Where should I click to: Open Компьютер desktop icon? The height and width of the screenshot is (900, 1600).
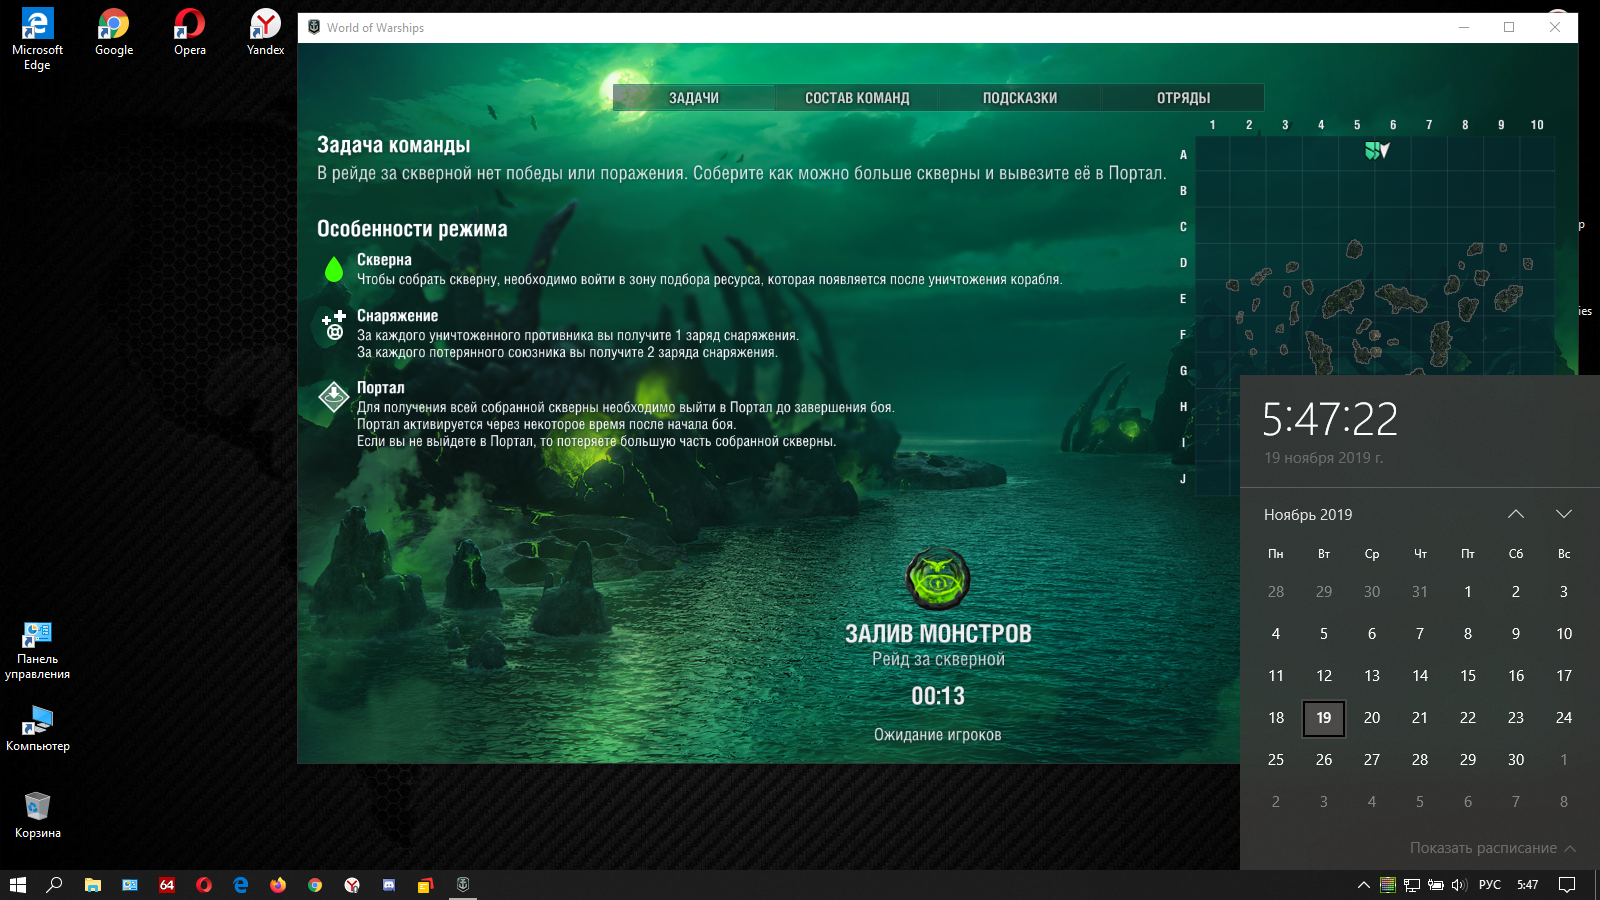coord(37,728)
